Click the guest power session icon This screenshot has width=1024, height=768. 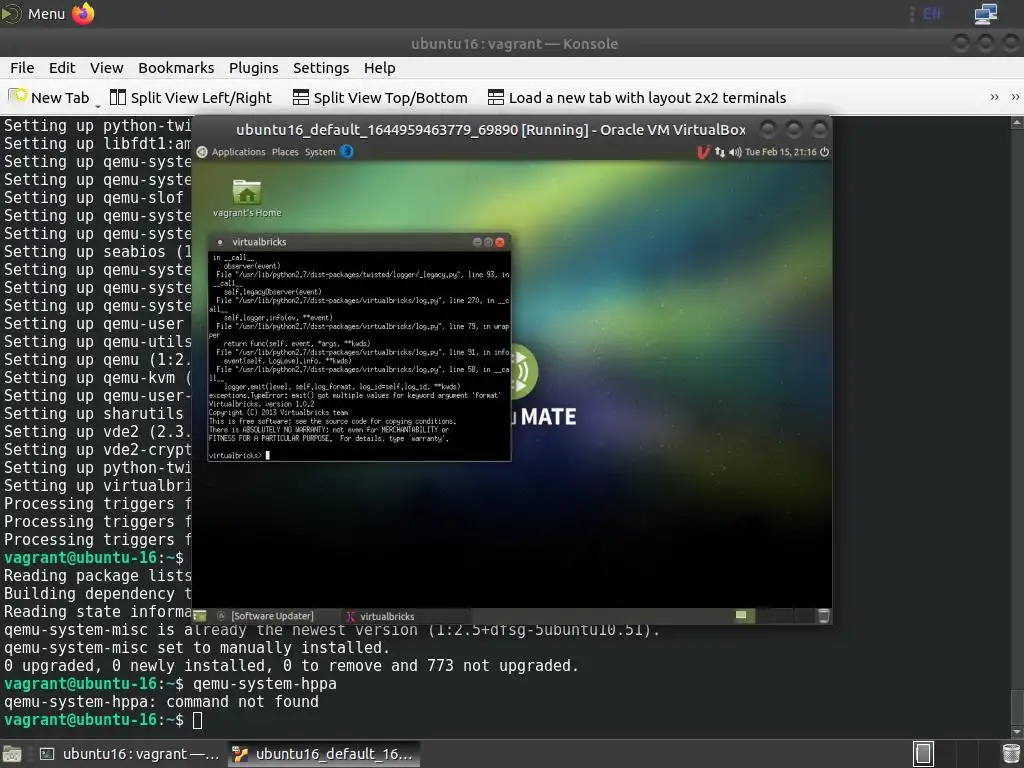[825, 152]
